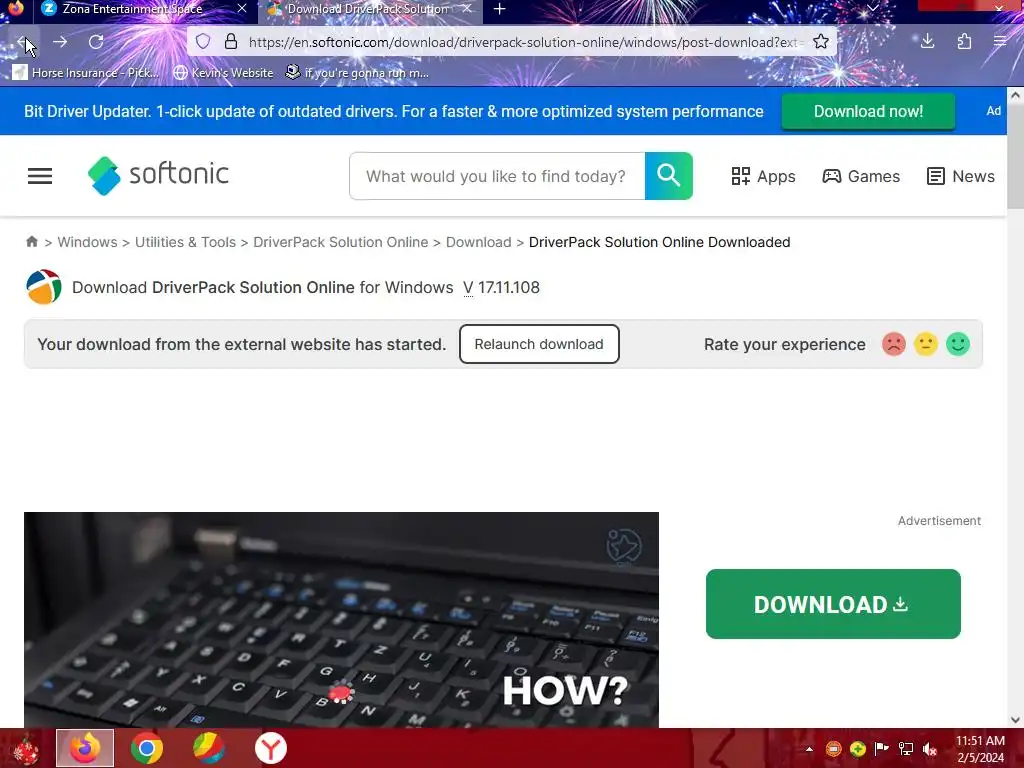Go to home via breadcrumb house icon
This screenshot has width=1024, height=768.
[31, 242]
